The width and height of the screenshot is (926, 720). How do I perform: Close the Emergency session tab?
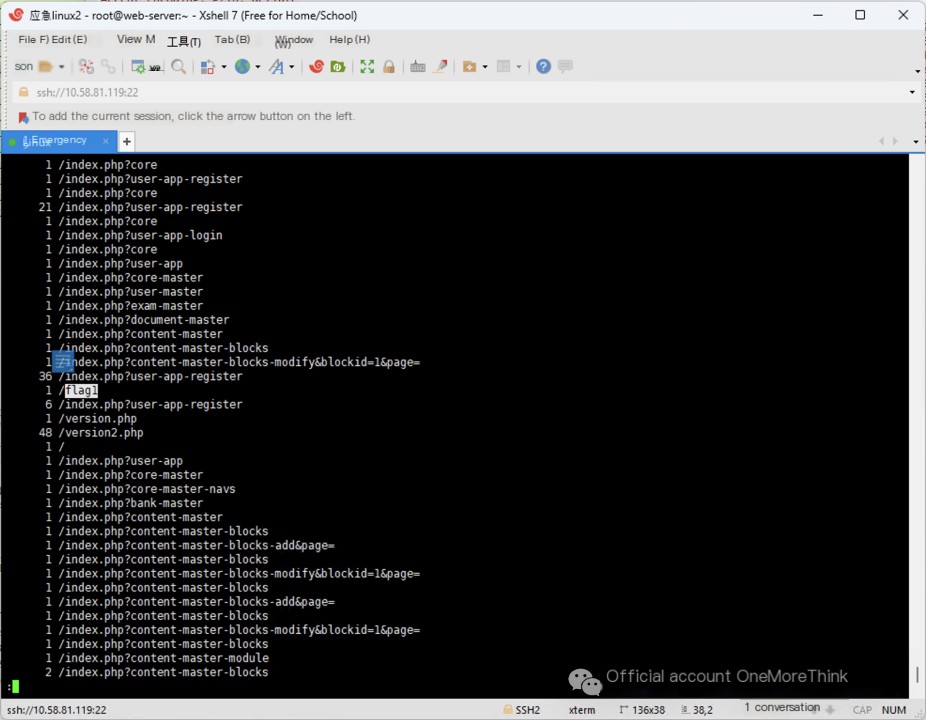(x=106, y=141)
